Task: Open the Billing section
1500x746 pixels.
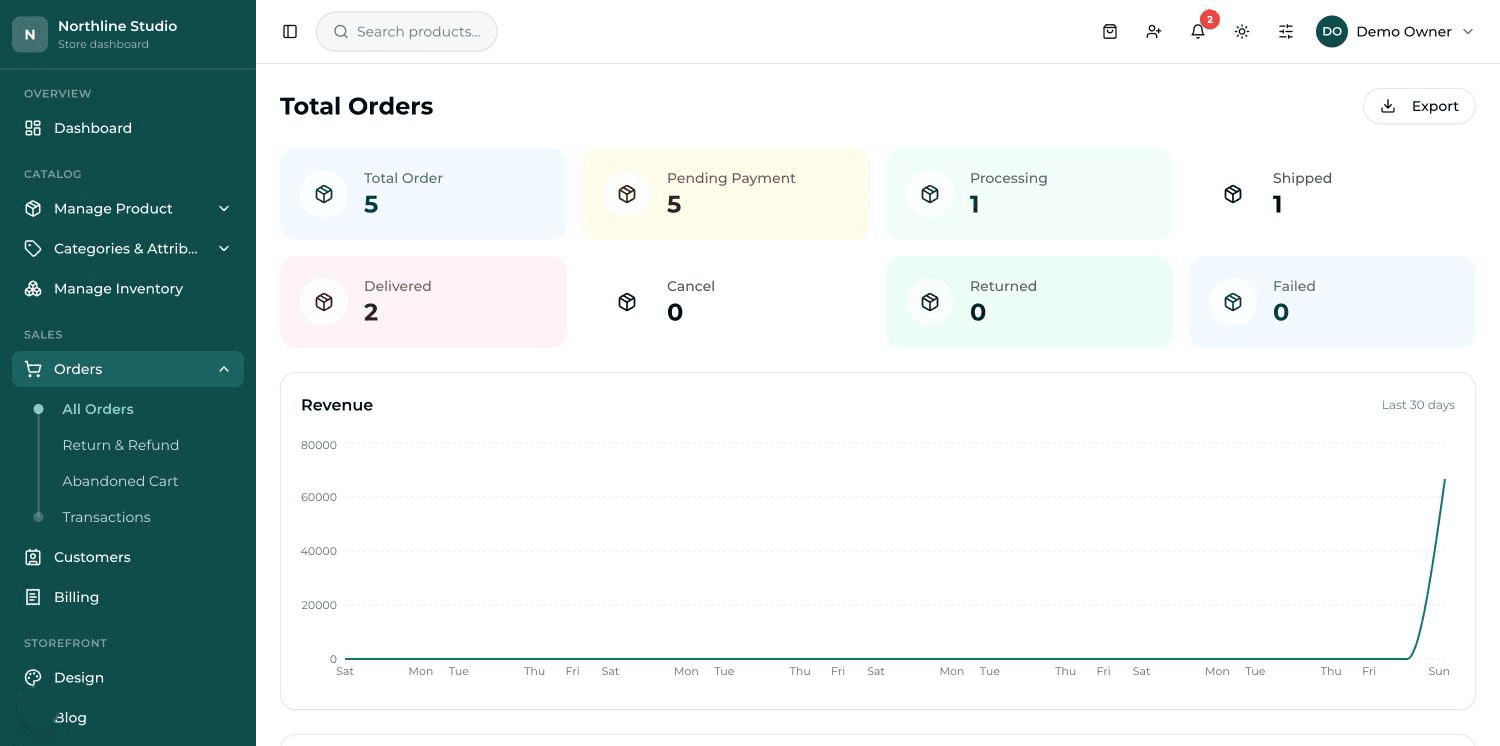Action: [128, 597]
